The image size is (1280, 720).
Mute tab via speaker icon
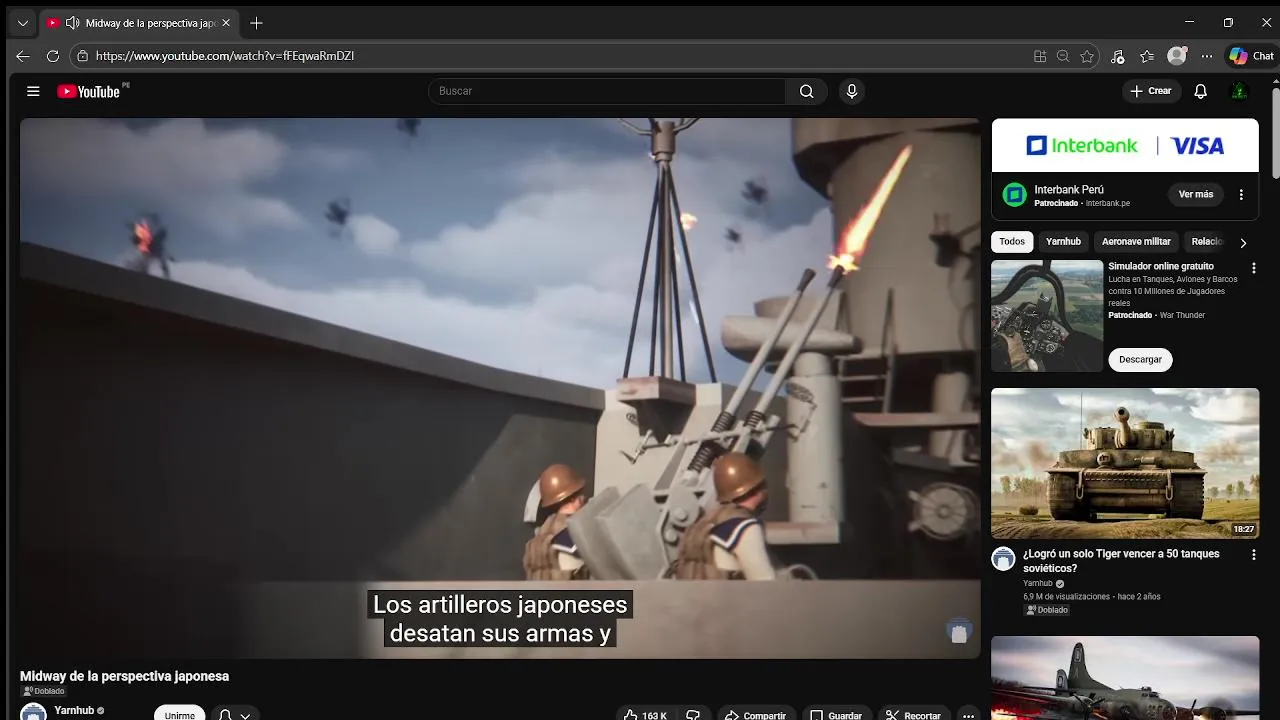click(72, 23)
